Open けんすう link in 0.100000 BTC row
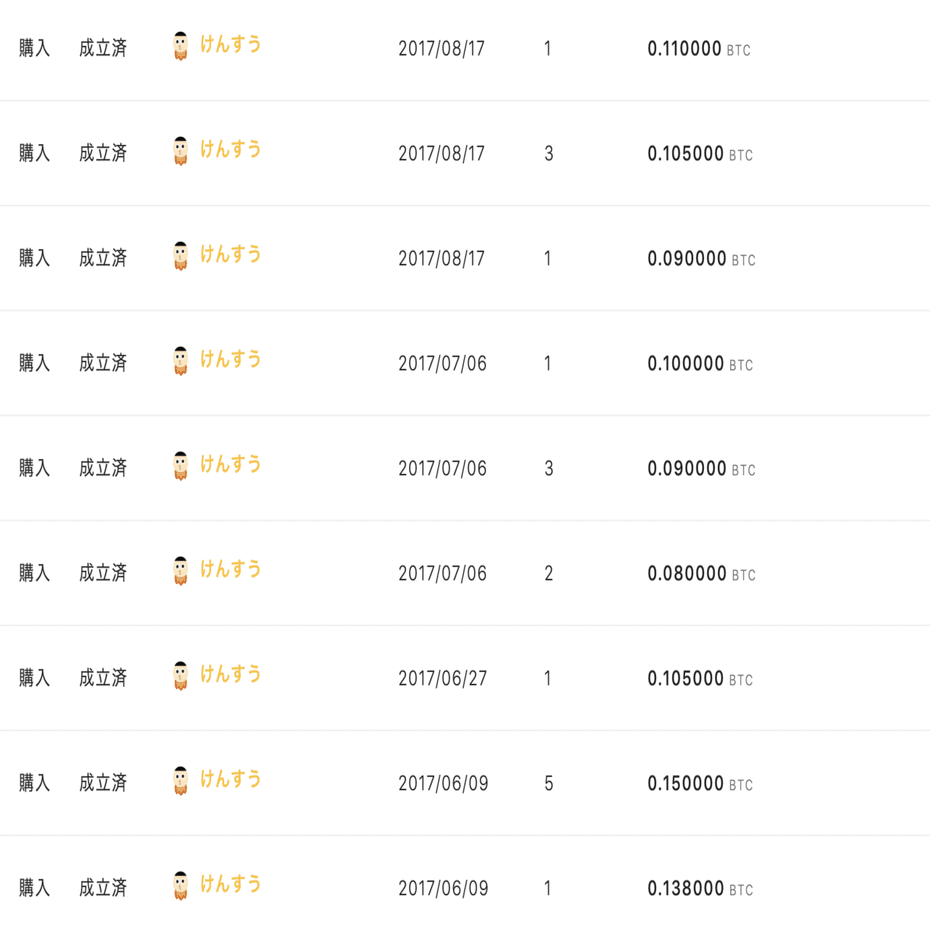The height and width of the screenshot is (930, 930). pos(230,359)
